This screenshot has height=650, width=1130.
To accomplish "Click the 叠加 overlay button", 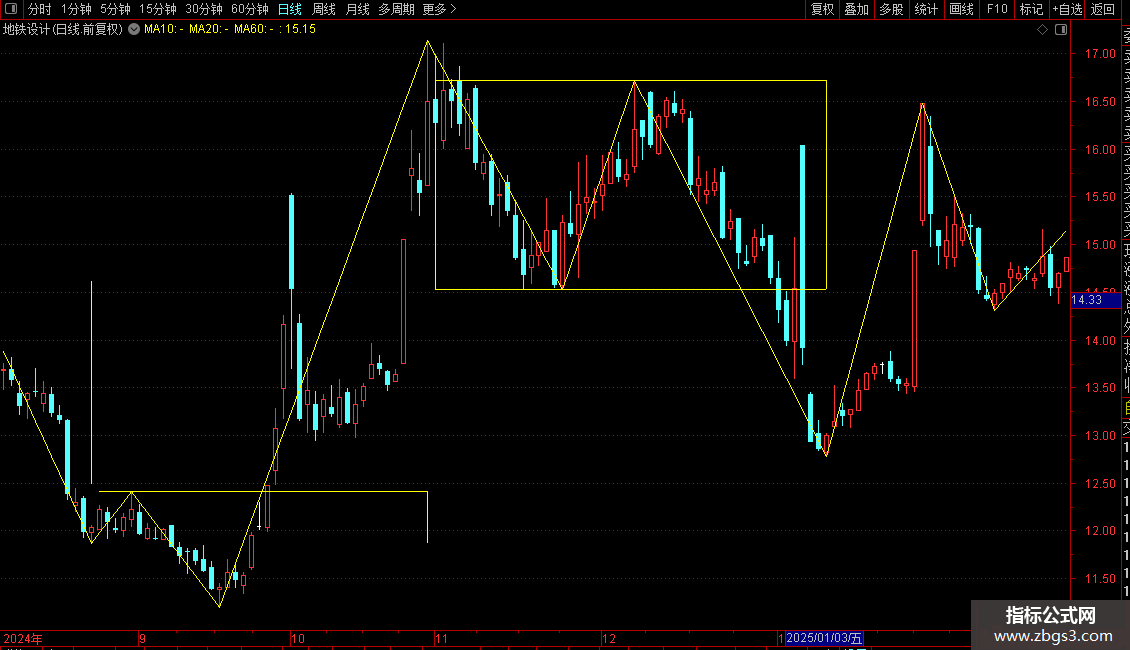I will coord(857,9).
